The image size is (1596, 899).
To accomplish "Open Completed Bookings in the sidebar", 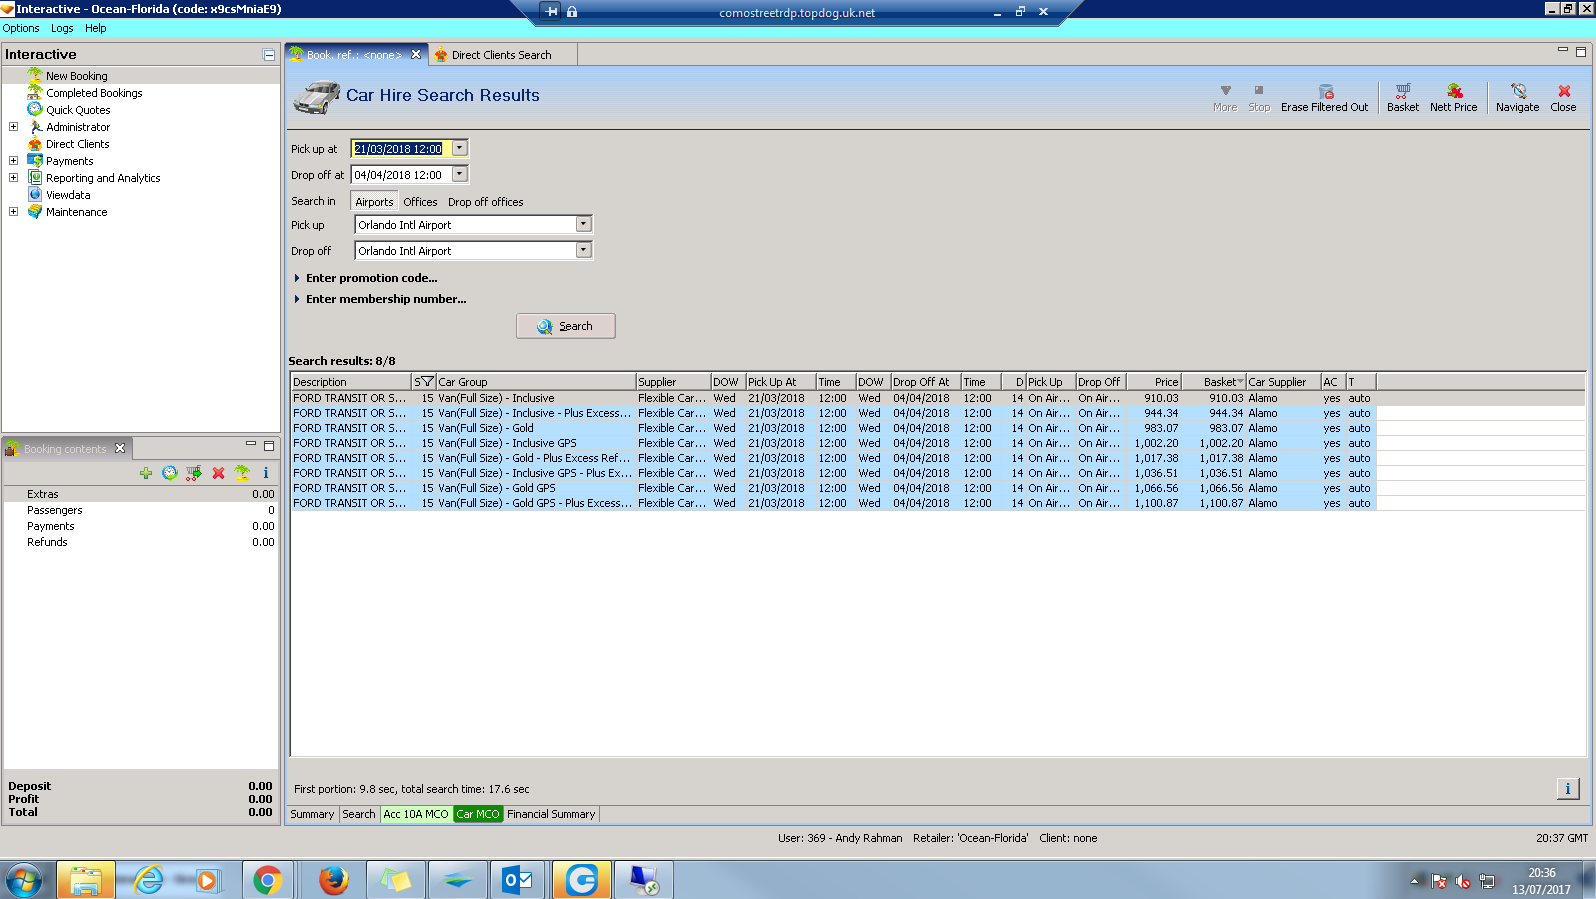I will pos(94,93).
